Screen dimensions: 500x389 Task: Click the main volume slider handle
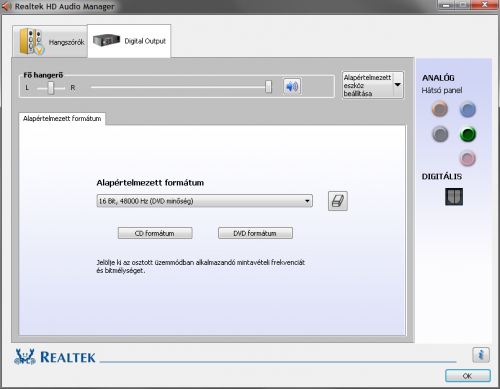point(268,87)
